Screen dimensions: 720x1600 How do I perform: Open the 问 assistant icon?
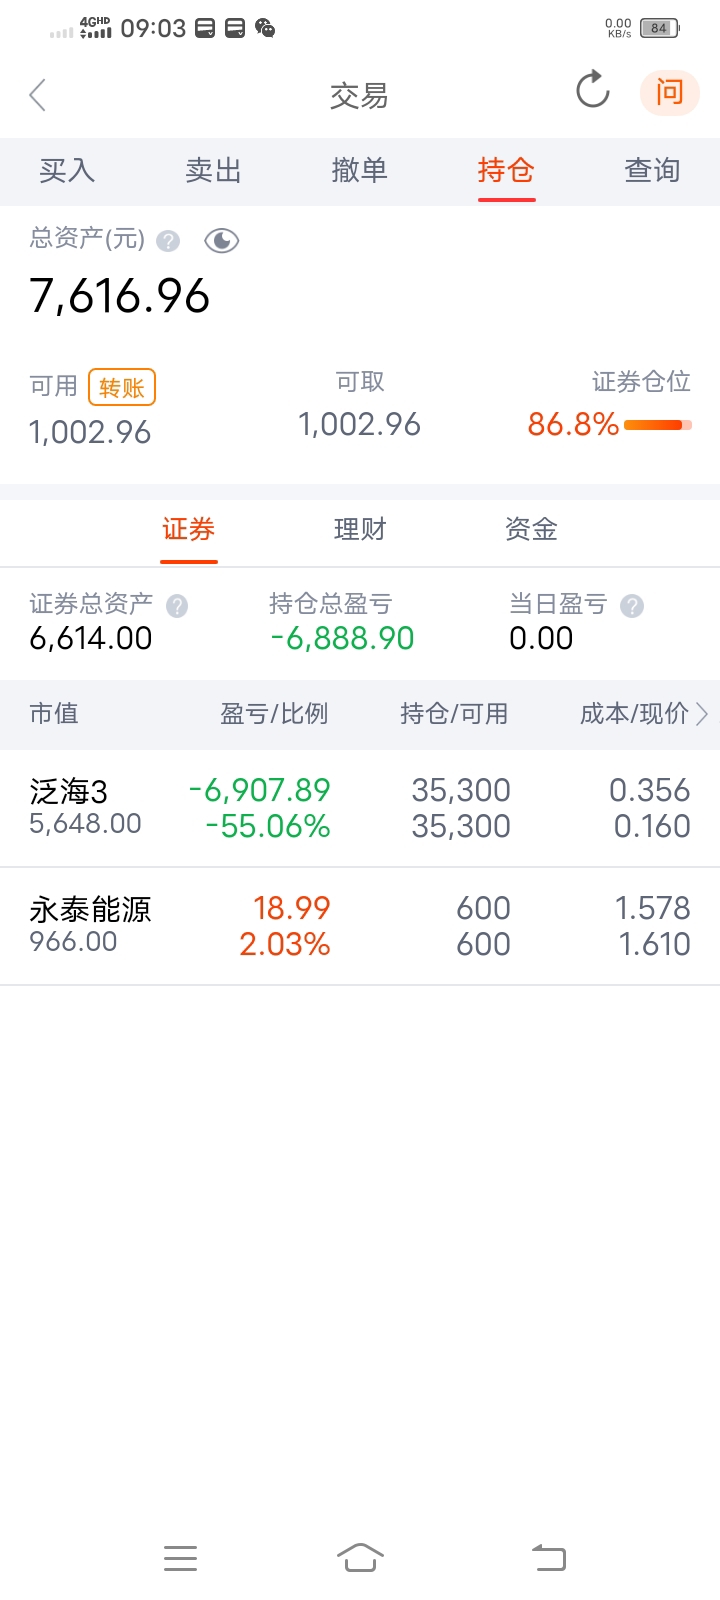669,93
